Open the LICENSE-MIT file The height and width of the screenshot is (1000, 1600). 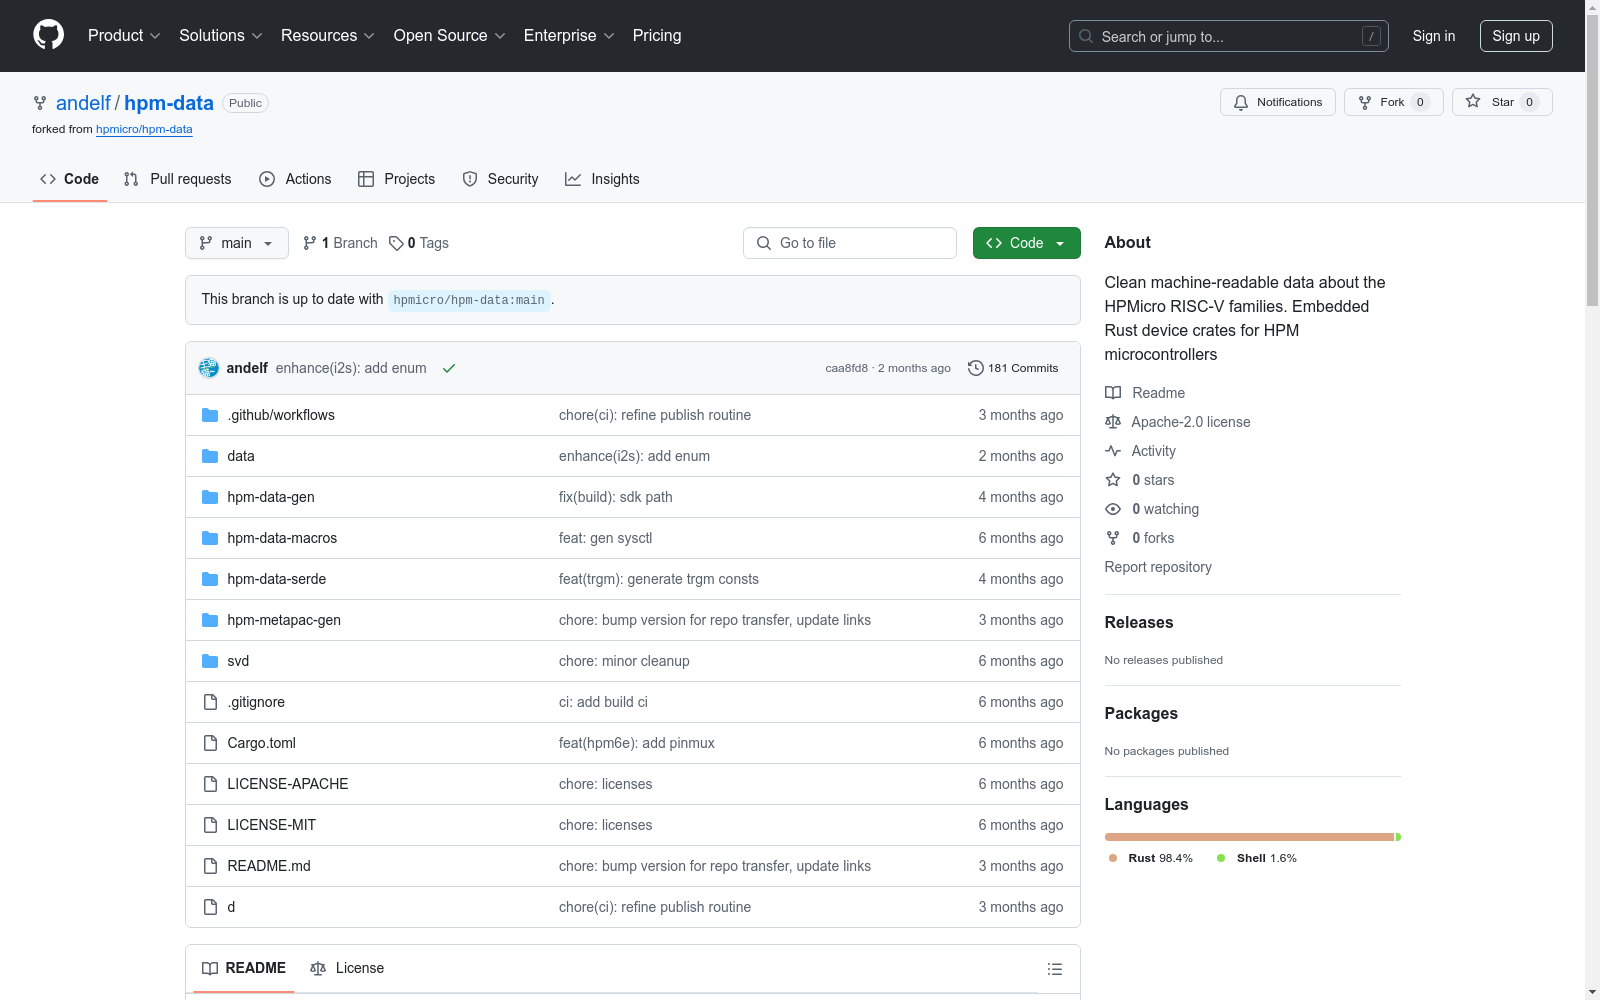272,825
